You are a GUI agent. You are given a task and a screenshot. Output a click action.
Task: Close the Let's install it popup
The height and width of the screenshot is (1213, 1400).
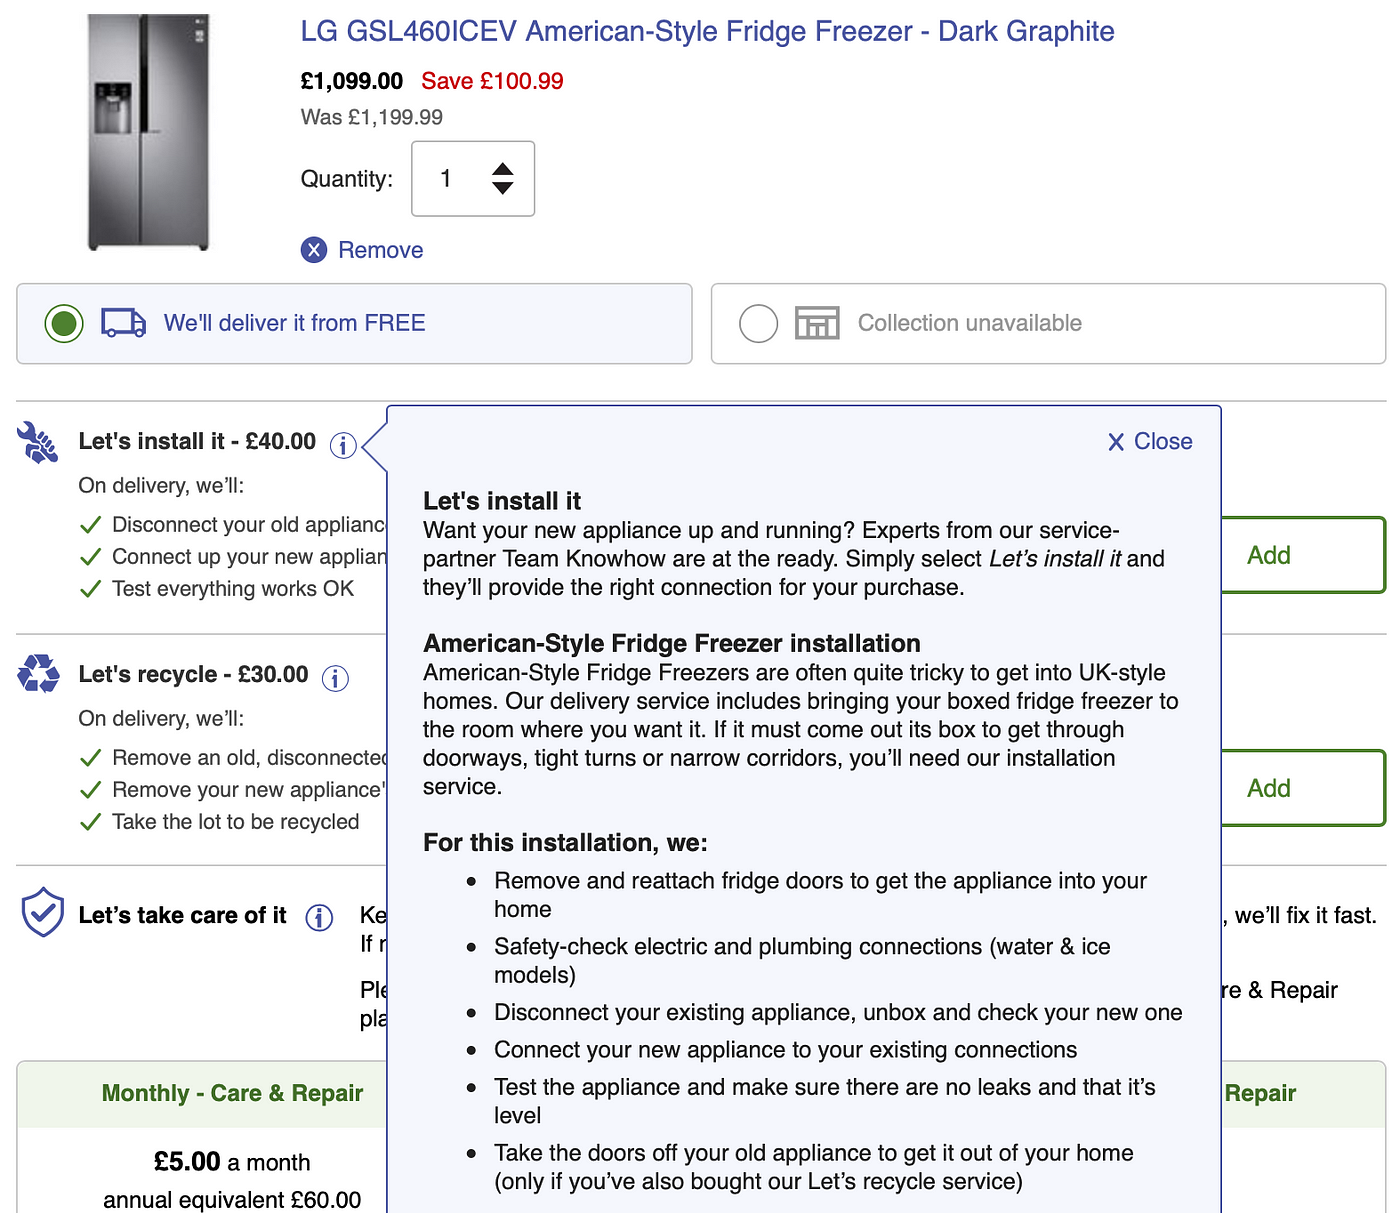tap(1150, 441)
